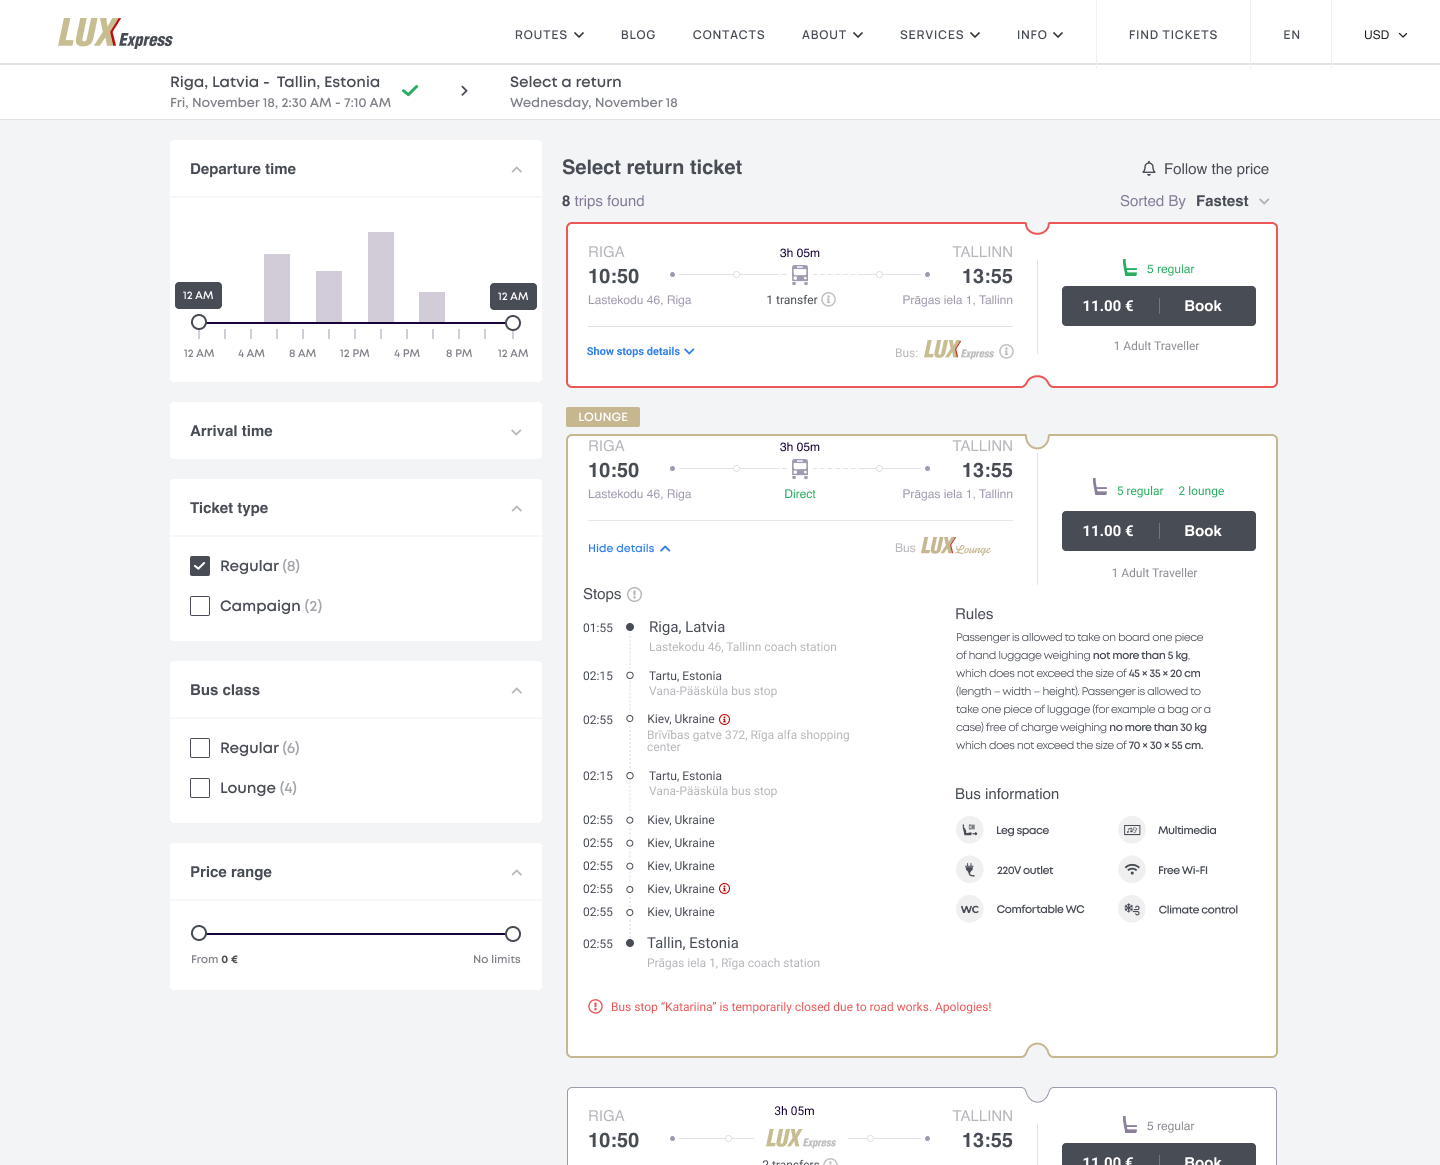Collapse the Departure time panel
1440x1165 pixels.
coord(516,169)
